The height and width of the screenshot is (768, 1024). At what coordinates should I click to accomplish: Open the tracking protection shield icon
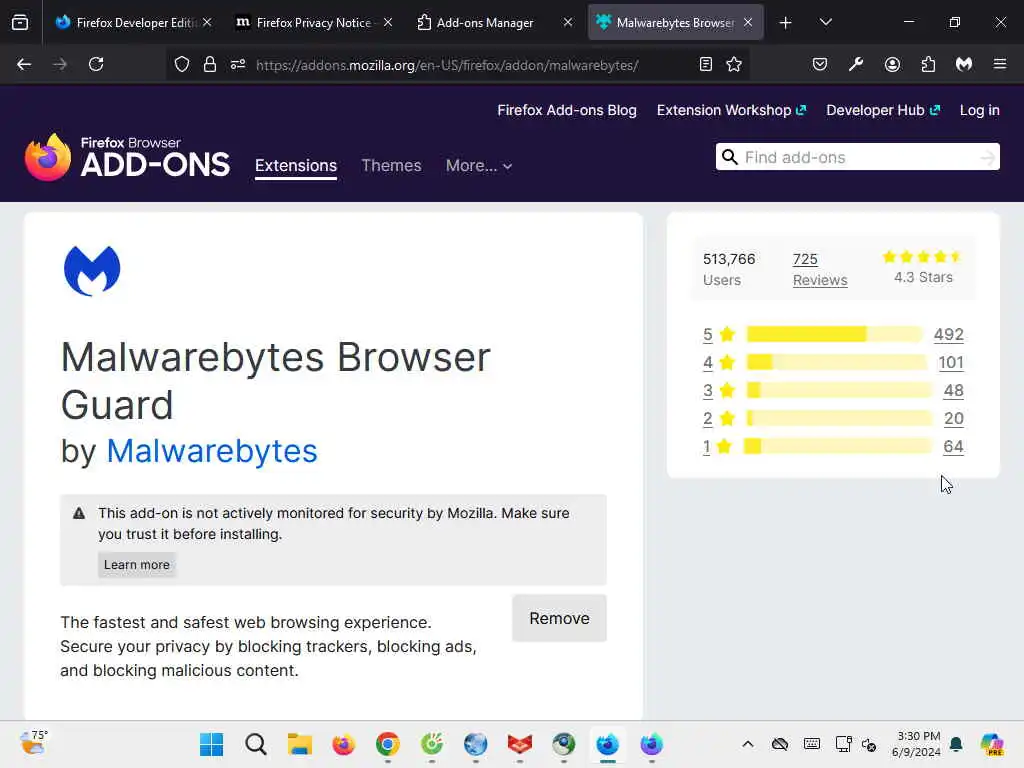coord(182,64)
